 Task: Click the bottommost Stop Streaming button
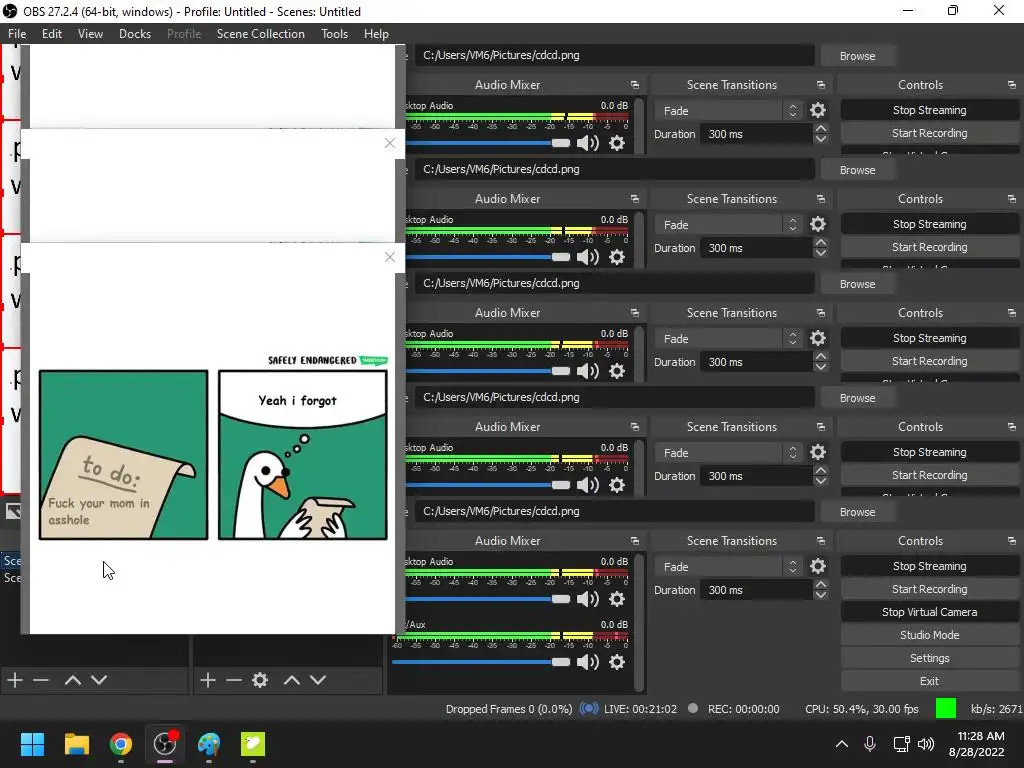point(929,566)
